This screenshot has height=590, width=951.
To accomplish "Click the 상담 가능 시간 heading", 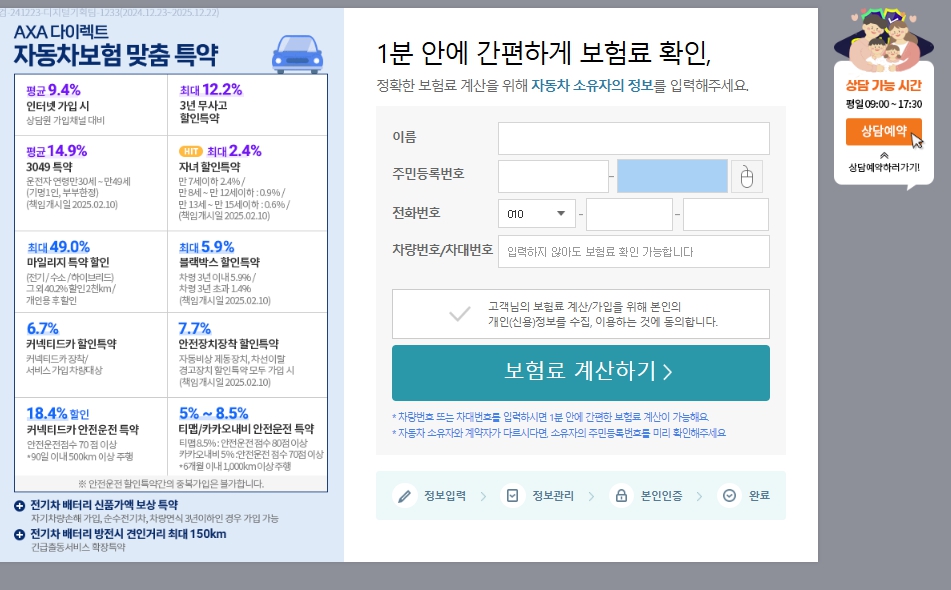I will point(884,85).
